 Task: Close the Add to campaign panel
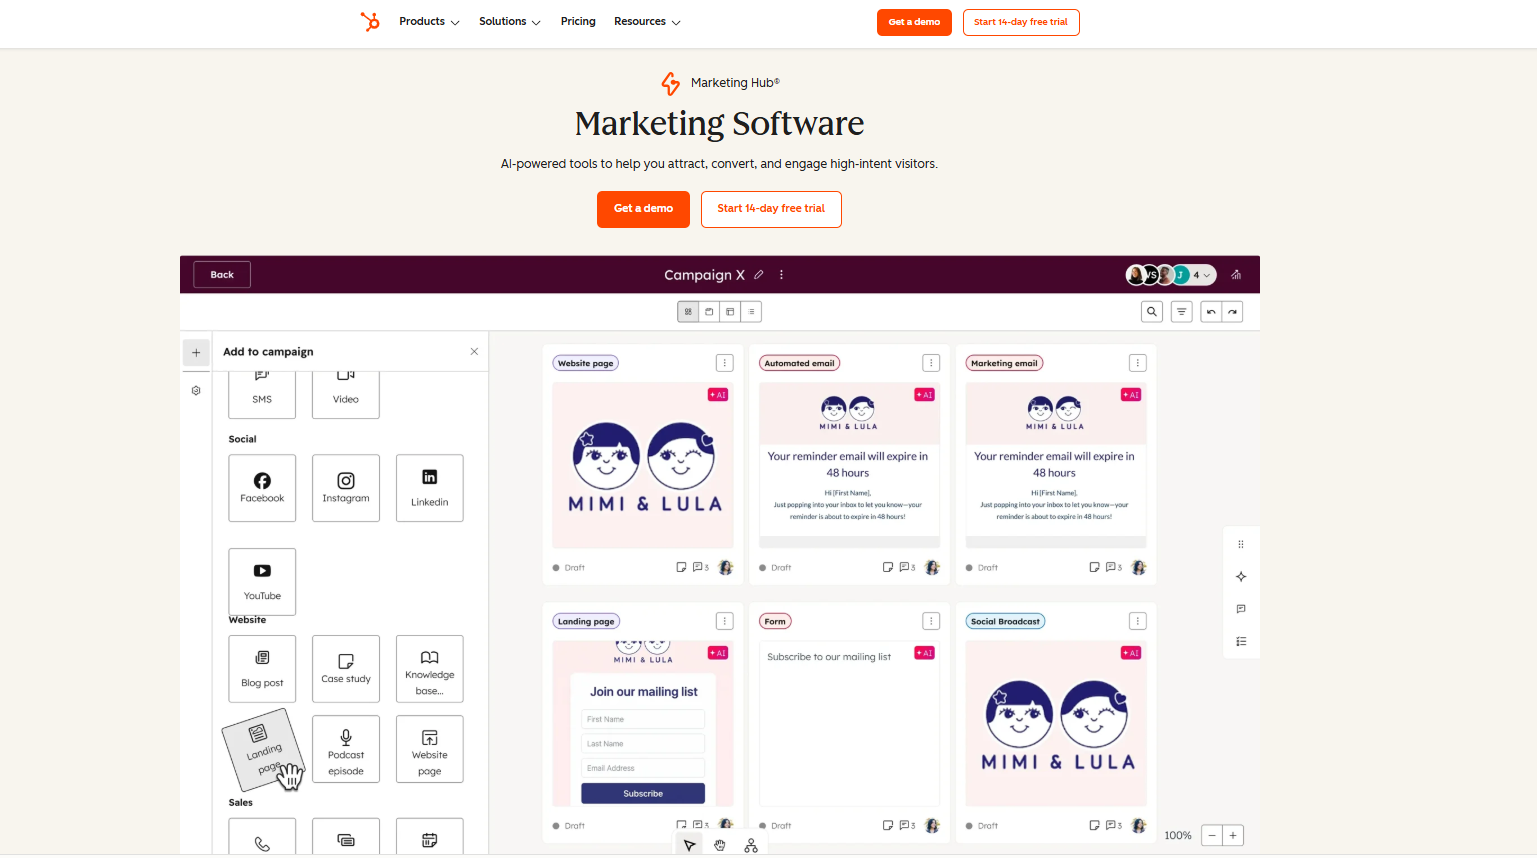473,351
